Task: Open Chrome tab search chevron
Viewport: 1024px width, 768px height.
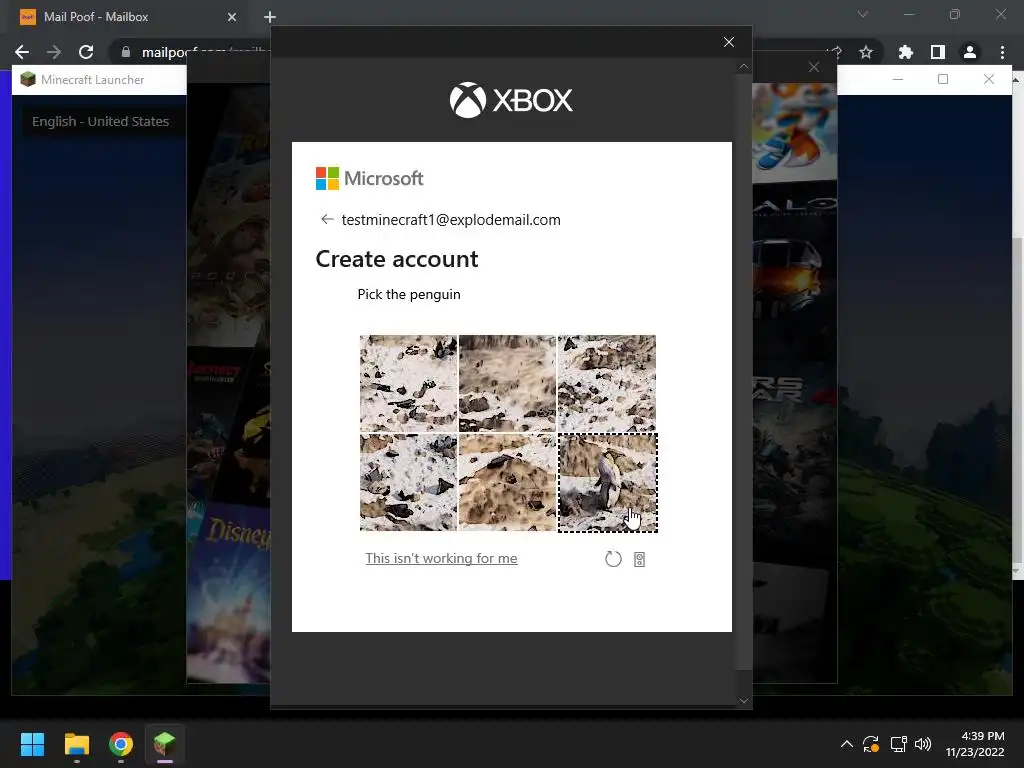Action: click(x=863, y=14)
